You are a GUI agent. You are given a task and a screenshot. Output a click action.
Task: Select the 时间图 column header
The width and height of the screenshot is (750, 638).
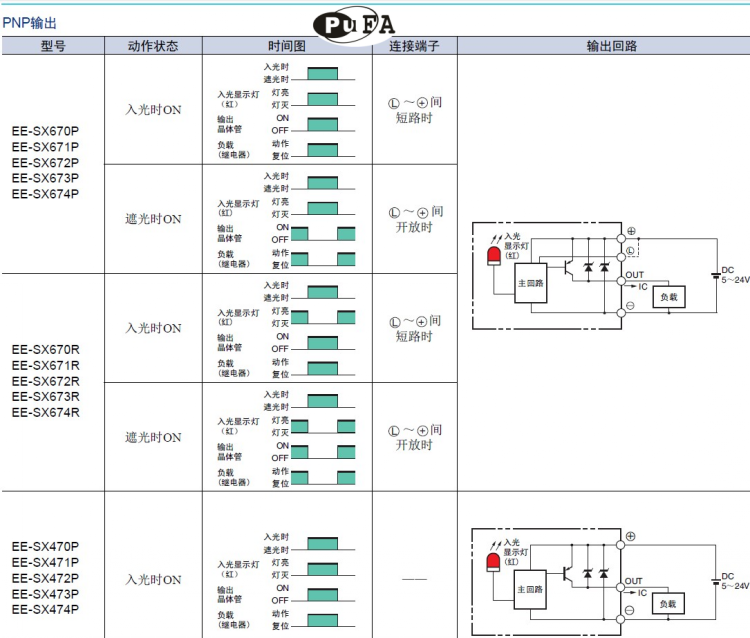[x=287, y=46]
